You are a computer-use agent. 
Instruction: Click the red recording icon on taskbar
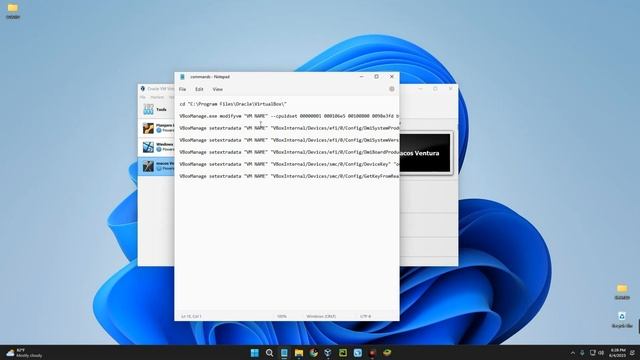tap(372, 353)
